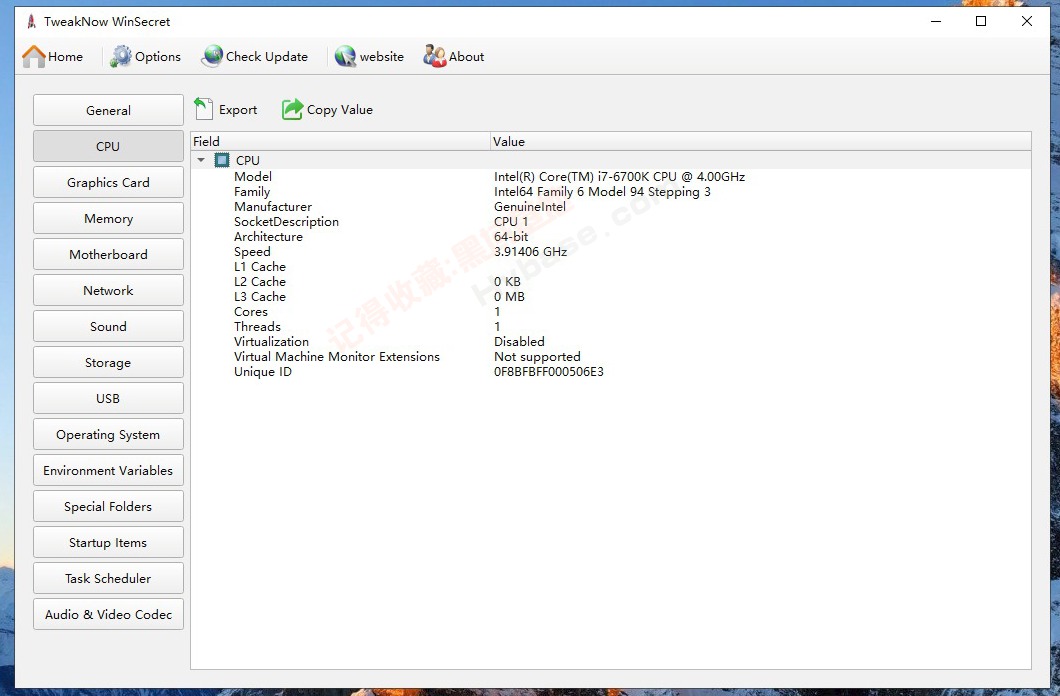This screenshot has width=1060, height=696.
Task: Select the L1 Cache field row
Action: [611, 266]
